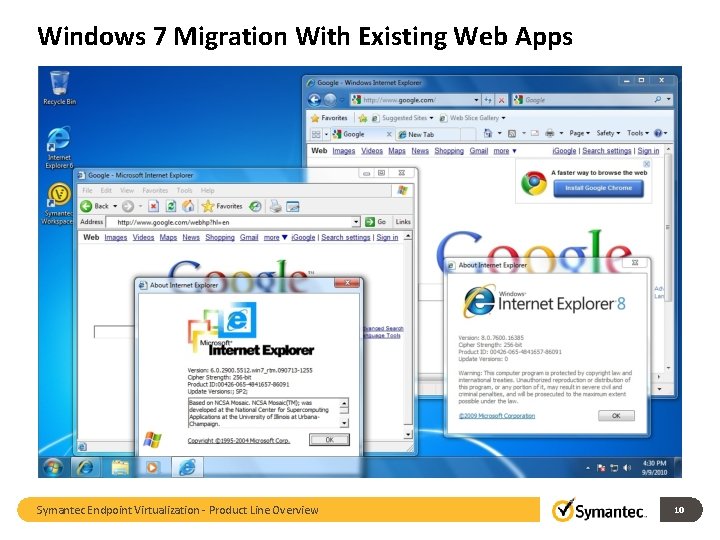
Task: Click IE8 Back arrow button
Action: click(x=315, y=100)
